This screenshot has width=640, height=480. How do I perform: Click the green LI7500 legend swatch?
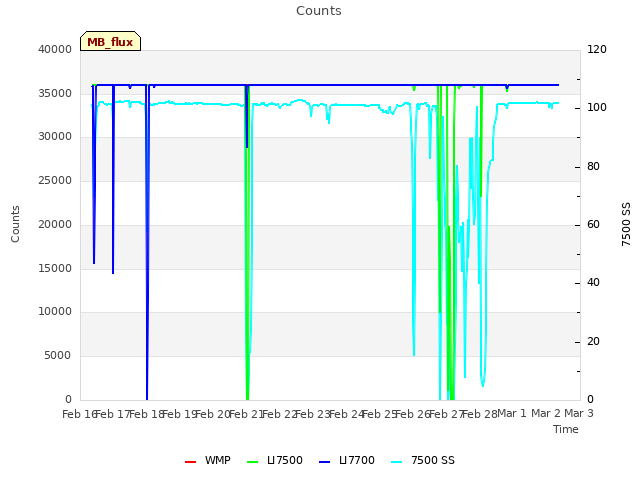(253, 462)
